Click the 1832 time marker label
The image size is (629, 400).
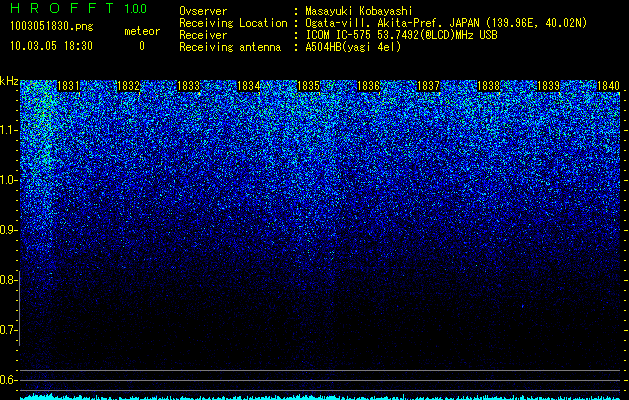128,86
